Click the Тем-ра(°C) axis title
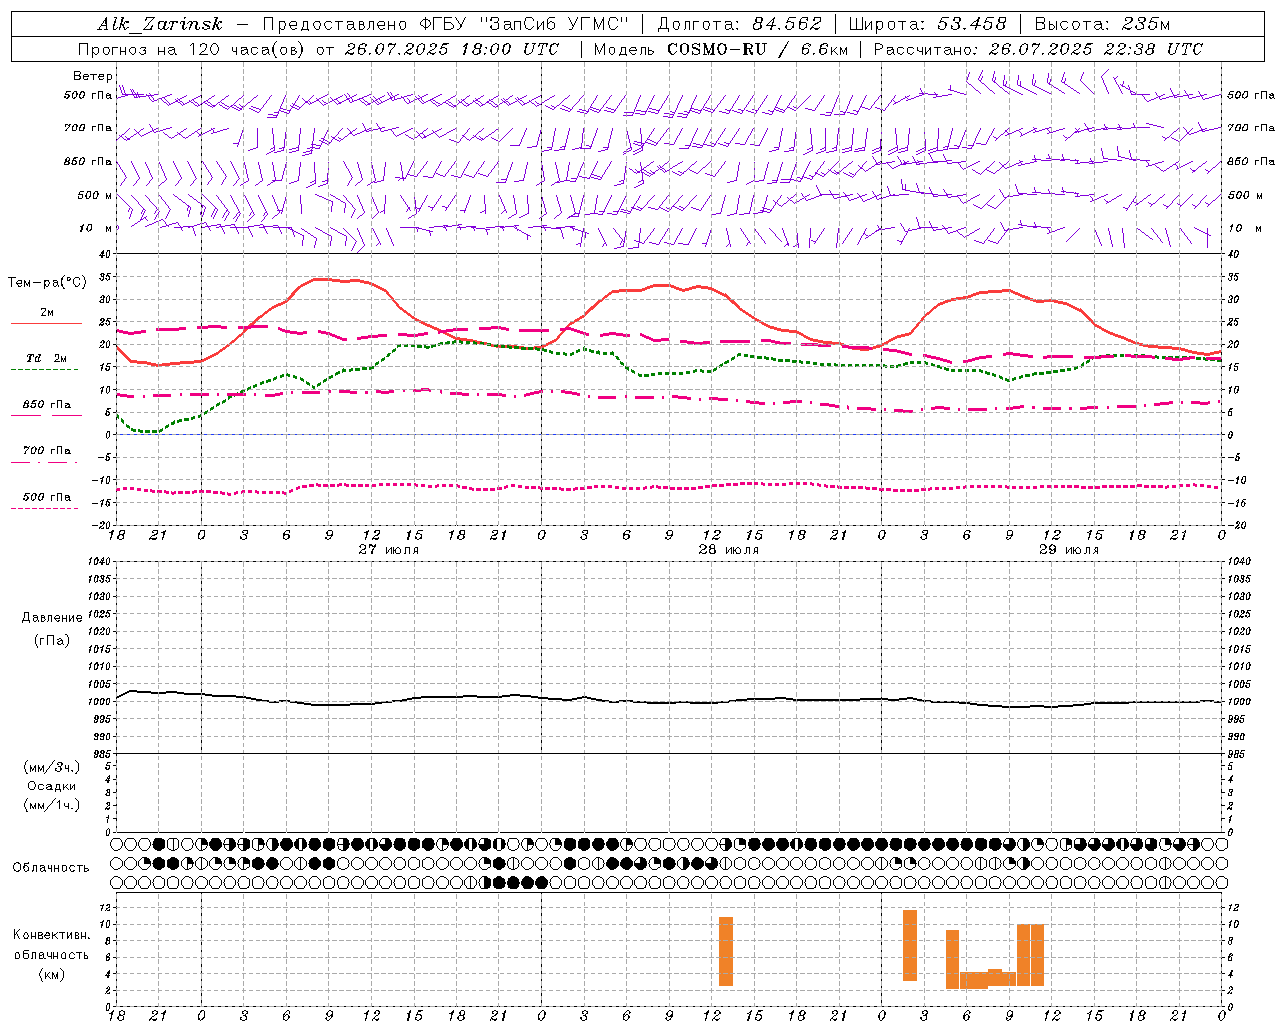 (x=47, y=283)
